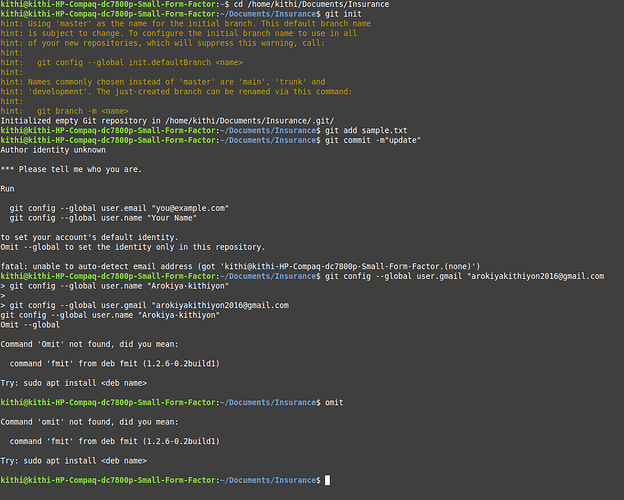
Task: Click the terminal cursor at the final prompt
Action: (327, 480)
